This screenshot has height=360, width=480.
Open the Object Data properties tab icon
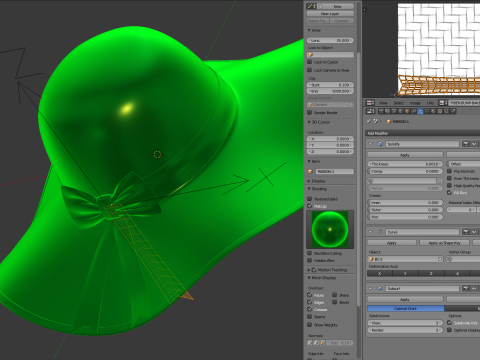pos(427,111)
